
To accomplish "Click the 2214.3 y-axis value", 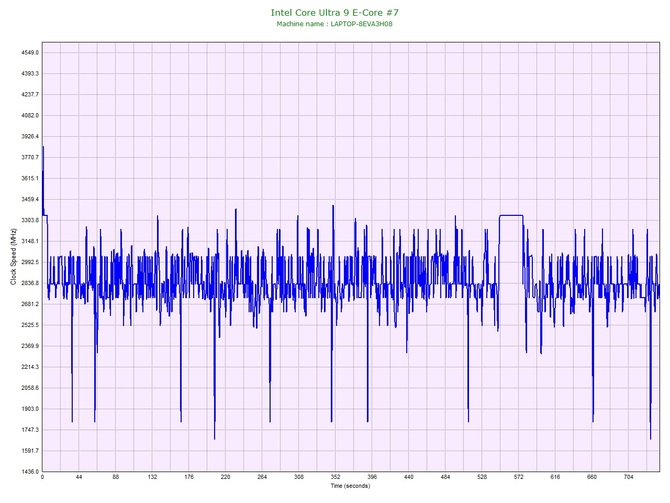I will point(30,367).
